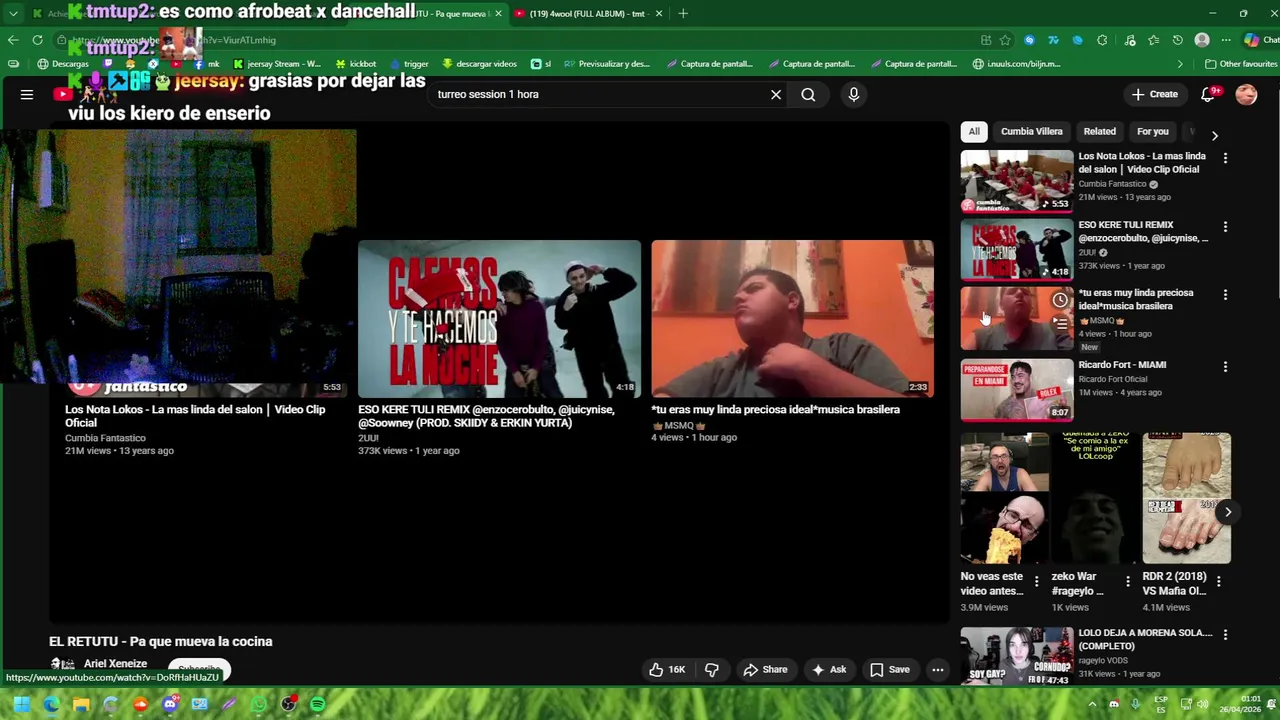Select the All filter chip
This screenshot has height=720, width=1280.
[x=974, y=131]
